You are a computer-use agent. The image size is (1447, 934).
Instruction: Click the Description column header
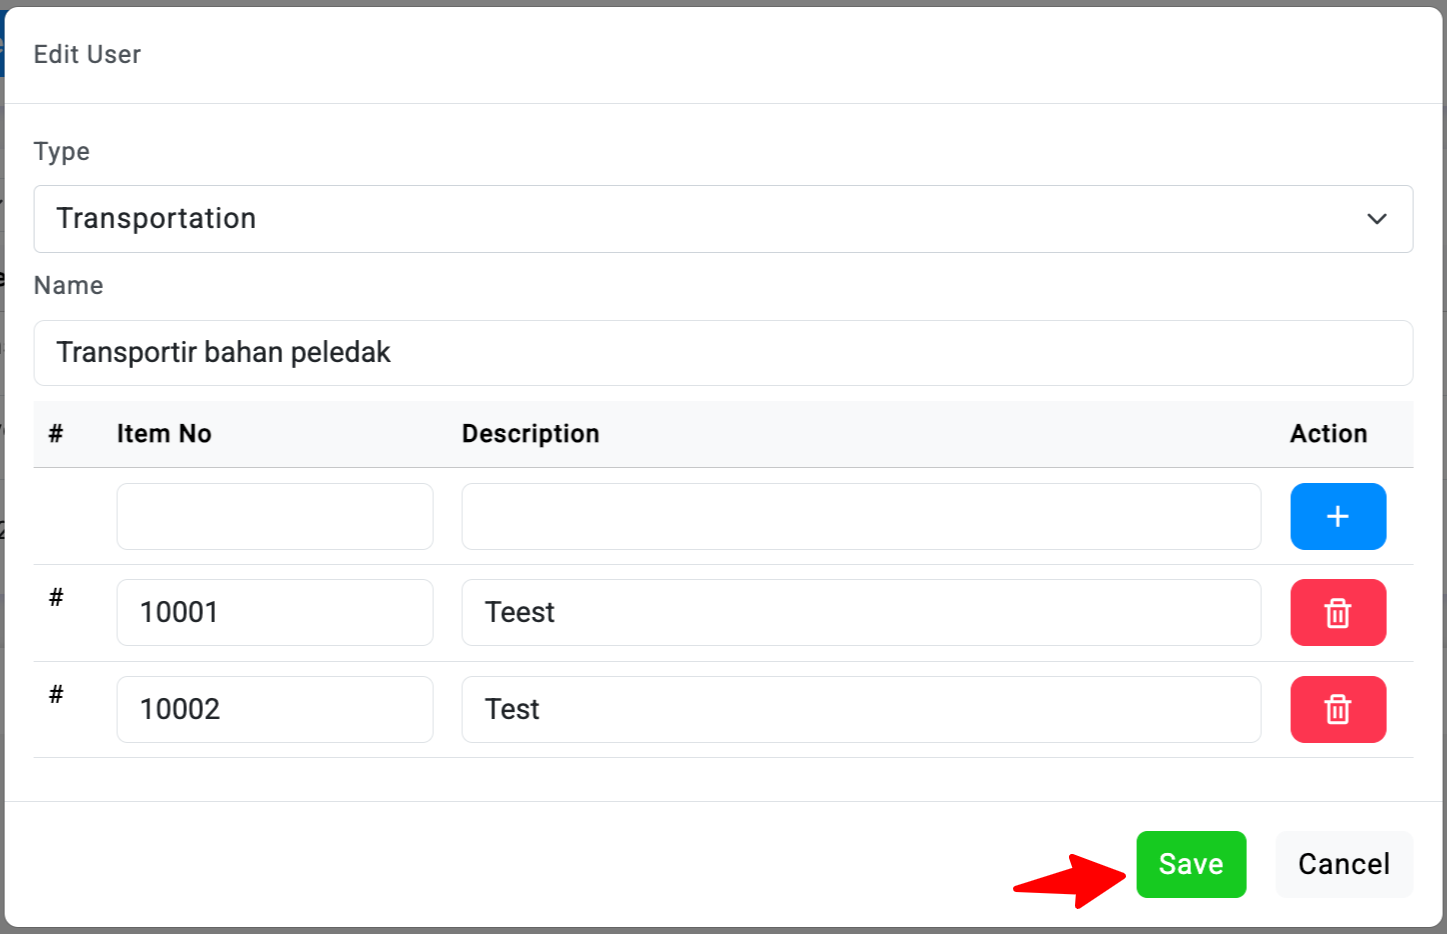[530, 434]
